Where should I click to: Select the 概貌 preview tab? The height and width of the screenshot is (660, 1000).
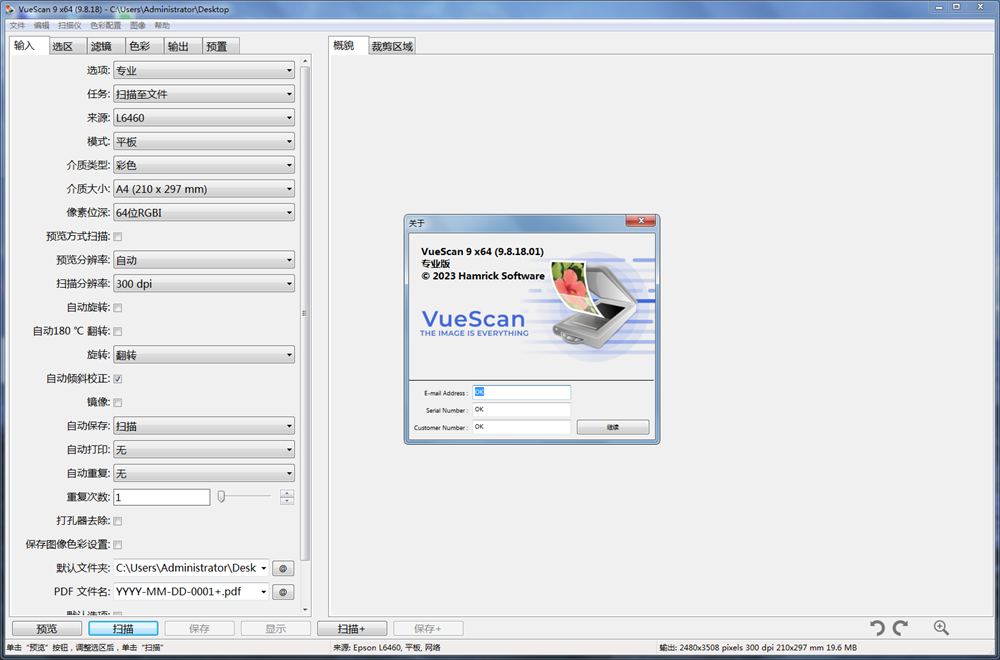coord(348,45)
